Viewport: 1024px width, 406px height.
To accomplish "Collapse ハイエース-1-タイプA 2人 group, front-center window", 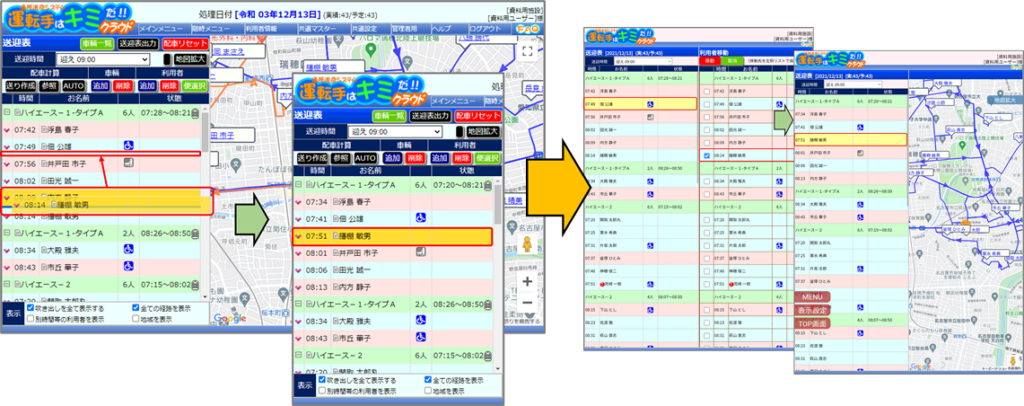I will (x=298, y=304).
